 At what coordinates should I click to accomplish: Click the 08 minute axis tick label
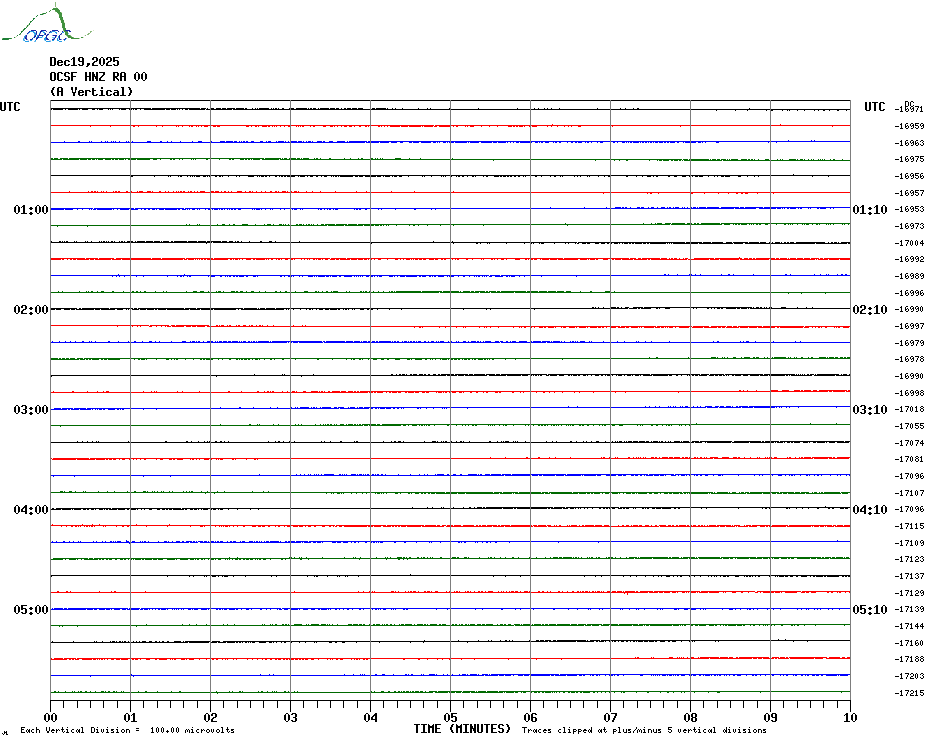click(691, 718)
